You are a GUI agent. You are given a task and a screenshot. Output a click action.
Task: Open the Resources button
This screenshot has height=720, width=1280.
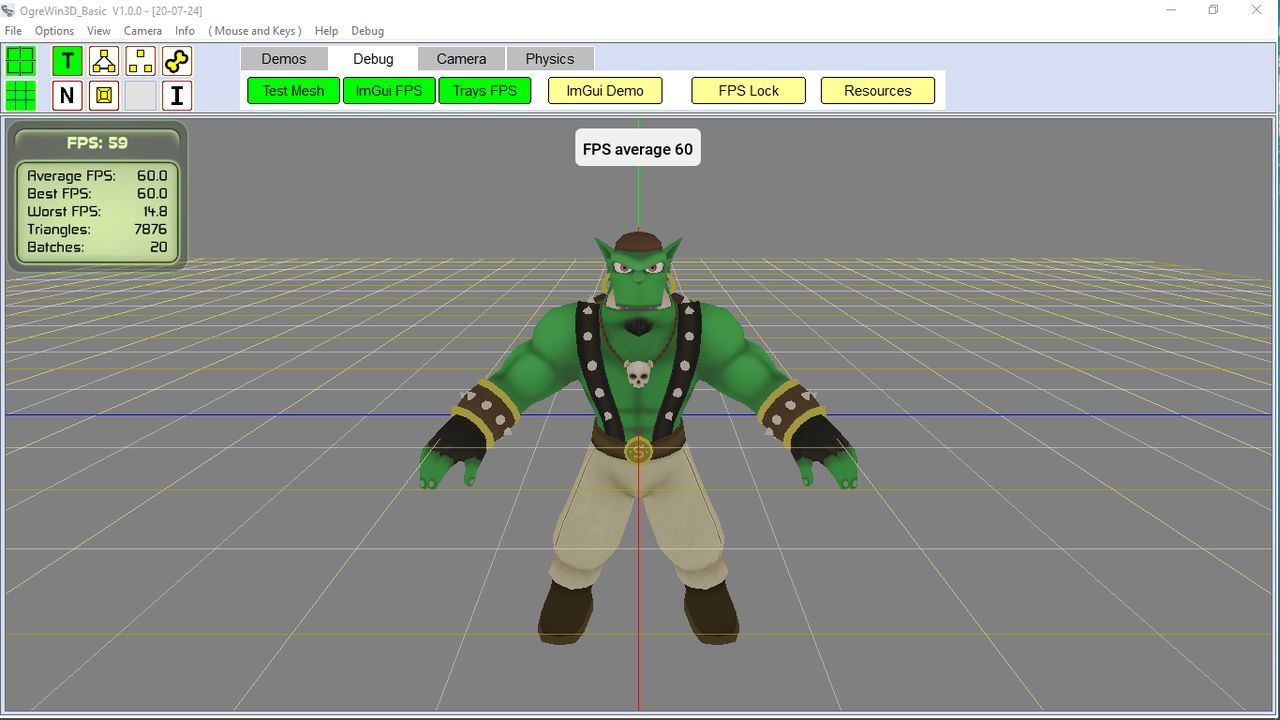pos(878,90)
